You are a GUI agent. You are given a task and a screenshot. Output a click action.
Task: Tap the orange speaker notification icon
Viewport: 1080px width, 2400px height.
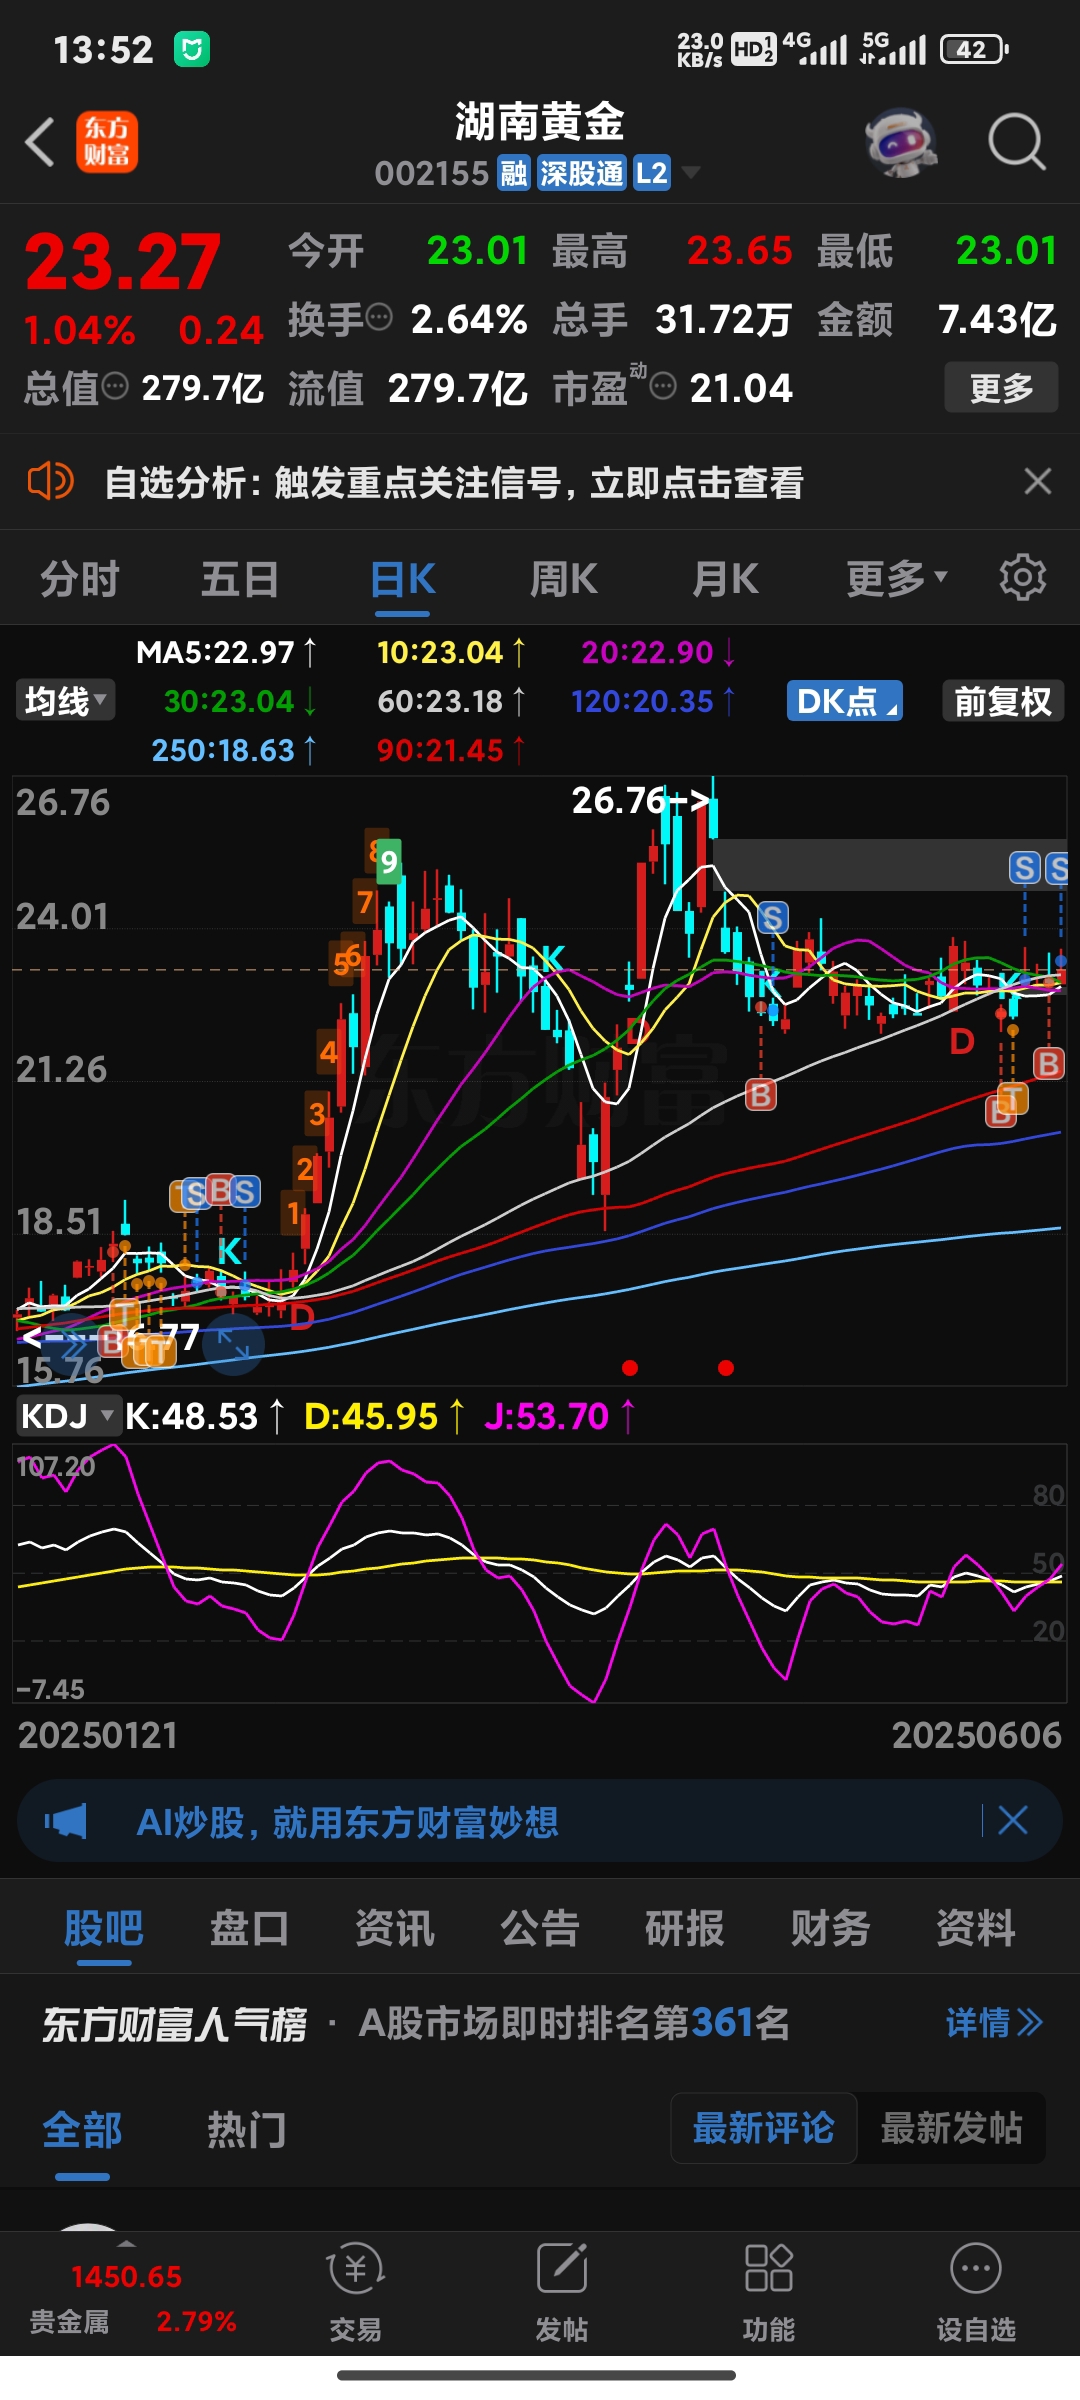coord(50,482)
